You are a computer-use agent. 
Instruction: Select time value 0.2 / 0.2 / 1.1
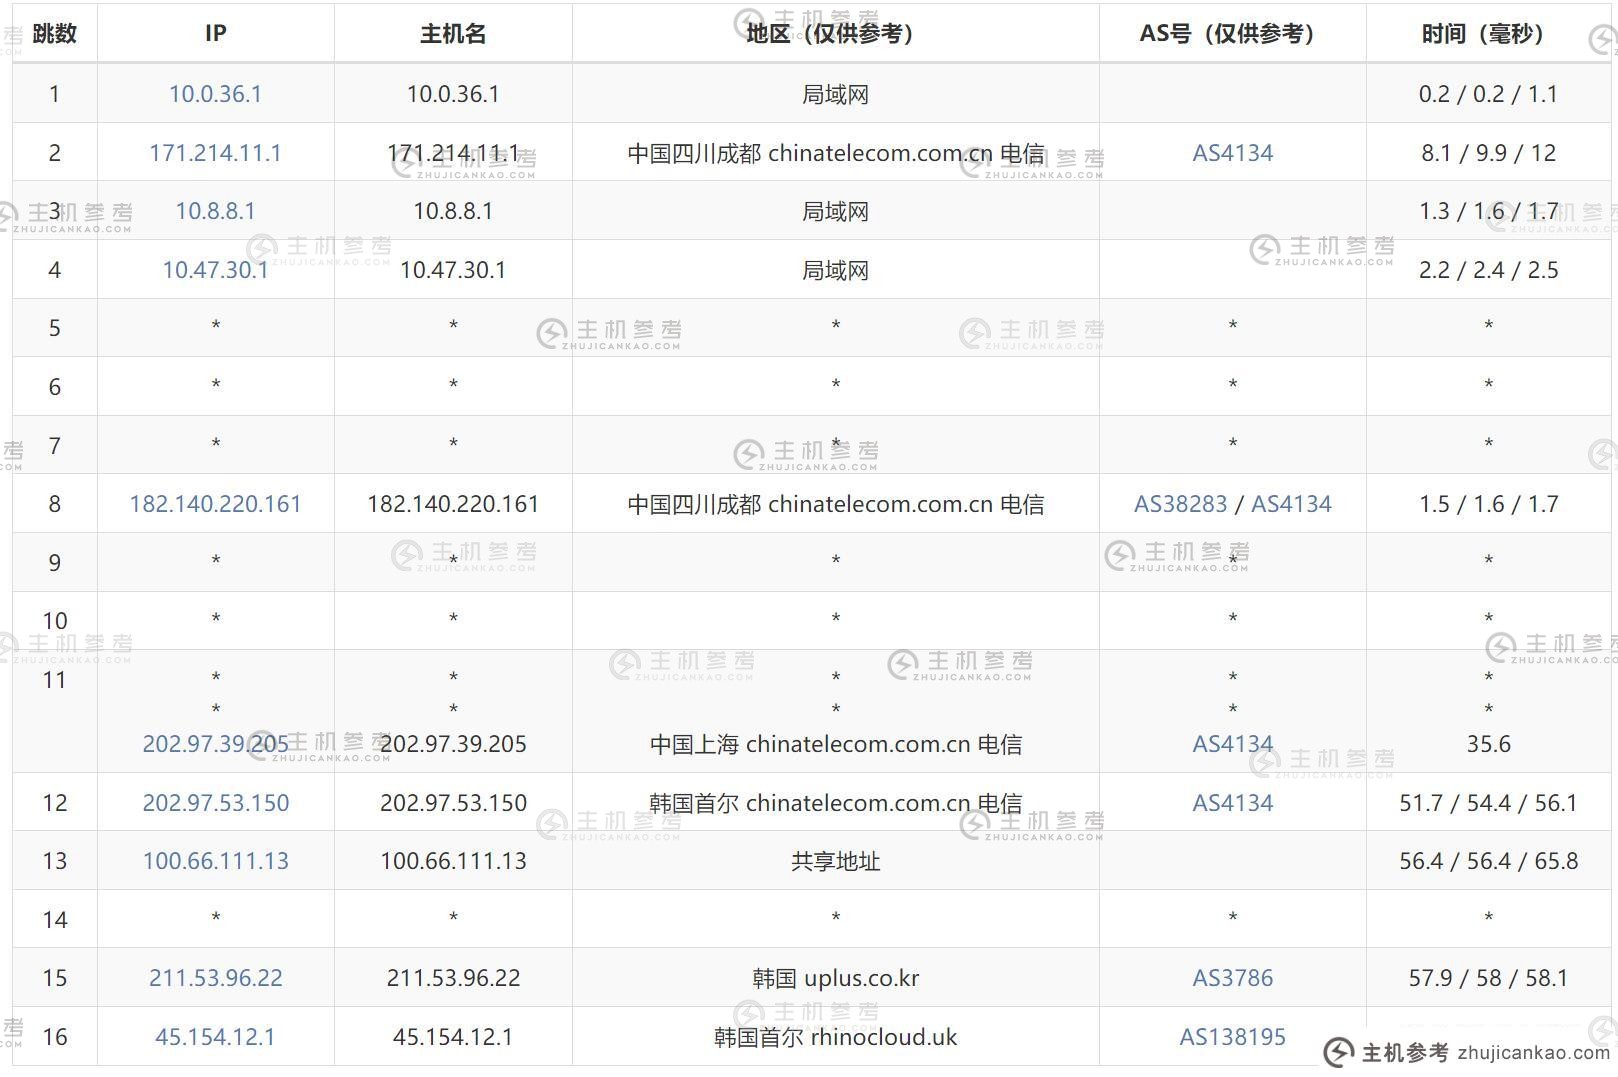tap(1488, 94)
